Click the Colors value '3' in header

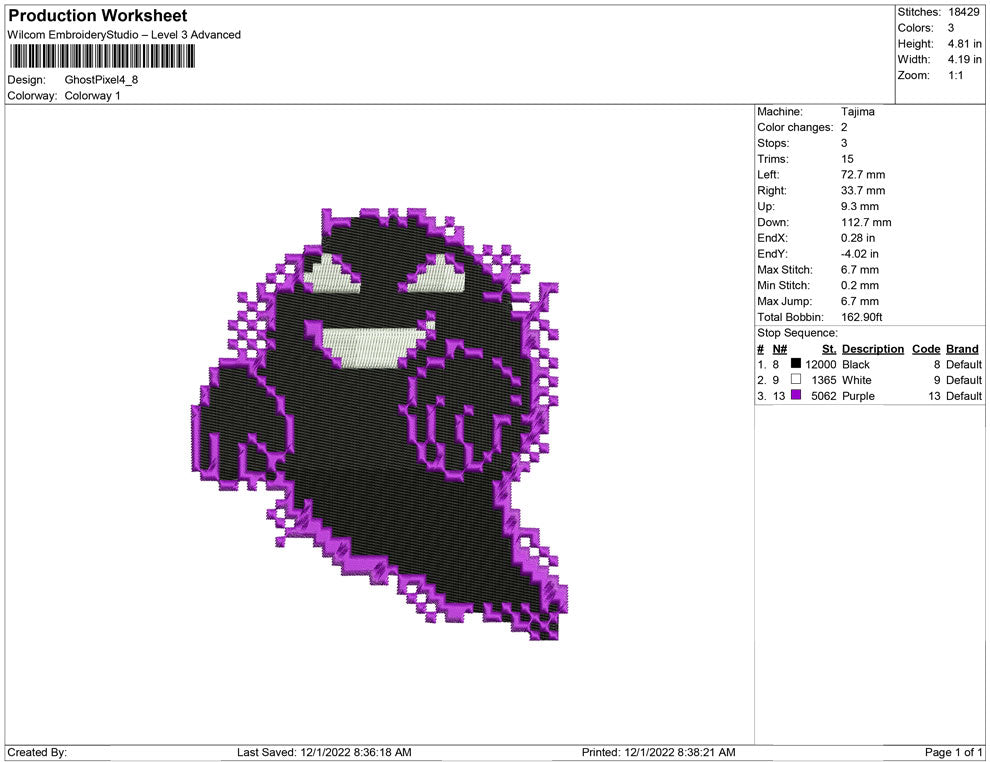(951, 28)
